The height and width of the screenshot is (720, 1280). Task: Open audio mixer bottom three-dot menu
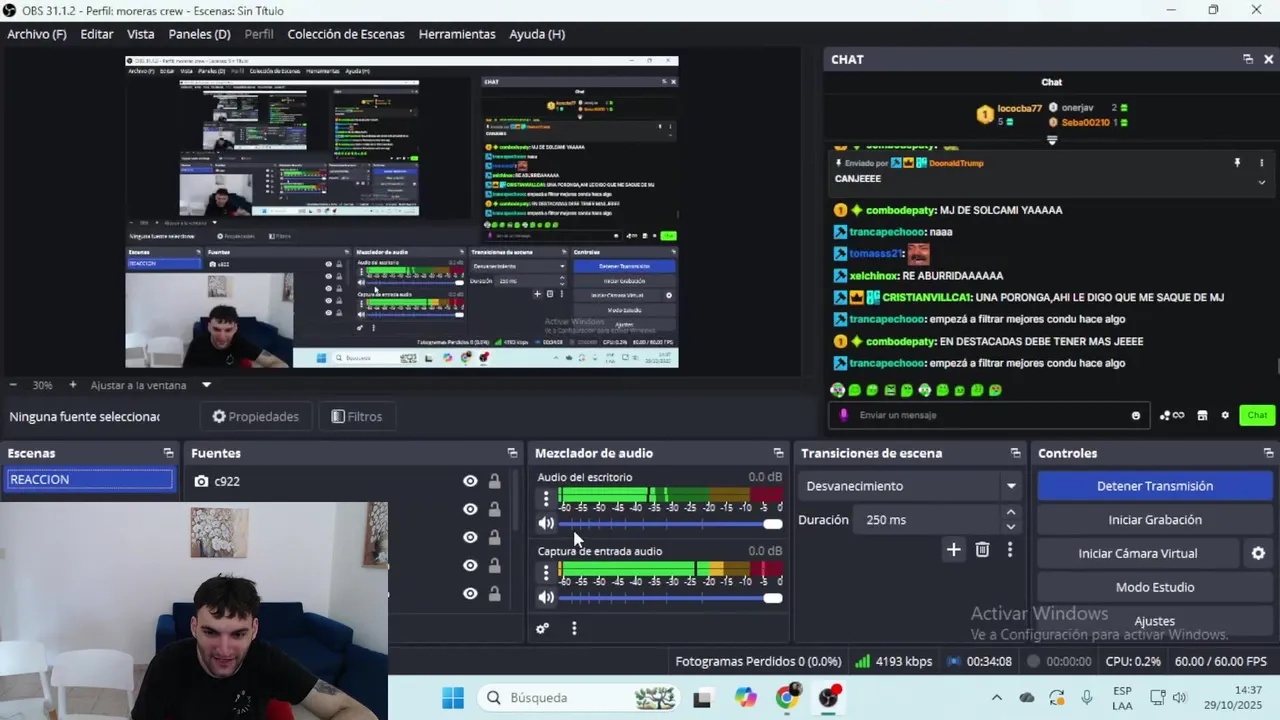pyautogui.click(x=574, y=629)
